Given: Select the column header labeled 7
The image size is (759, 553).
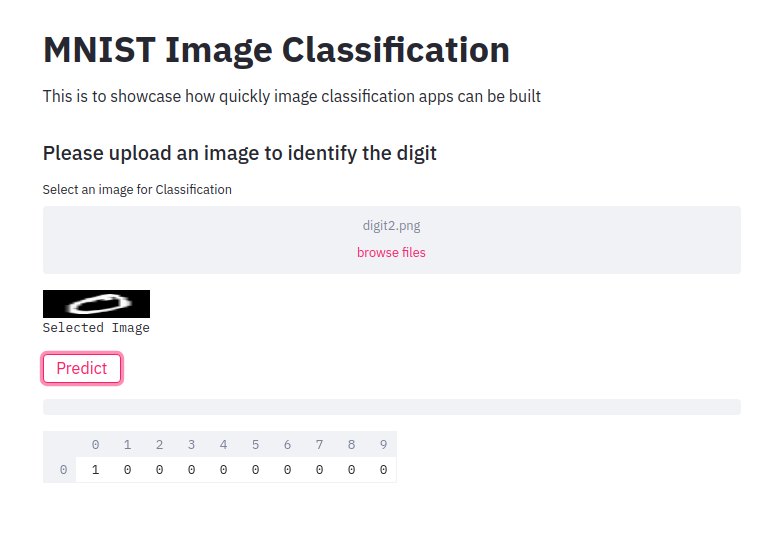Looking at the screenshot, I should (319, 445).
